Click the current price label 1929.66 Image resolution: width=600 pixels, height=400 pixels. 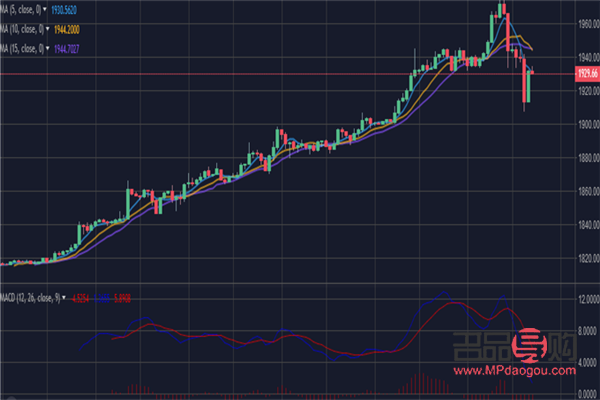(587, 73)
